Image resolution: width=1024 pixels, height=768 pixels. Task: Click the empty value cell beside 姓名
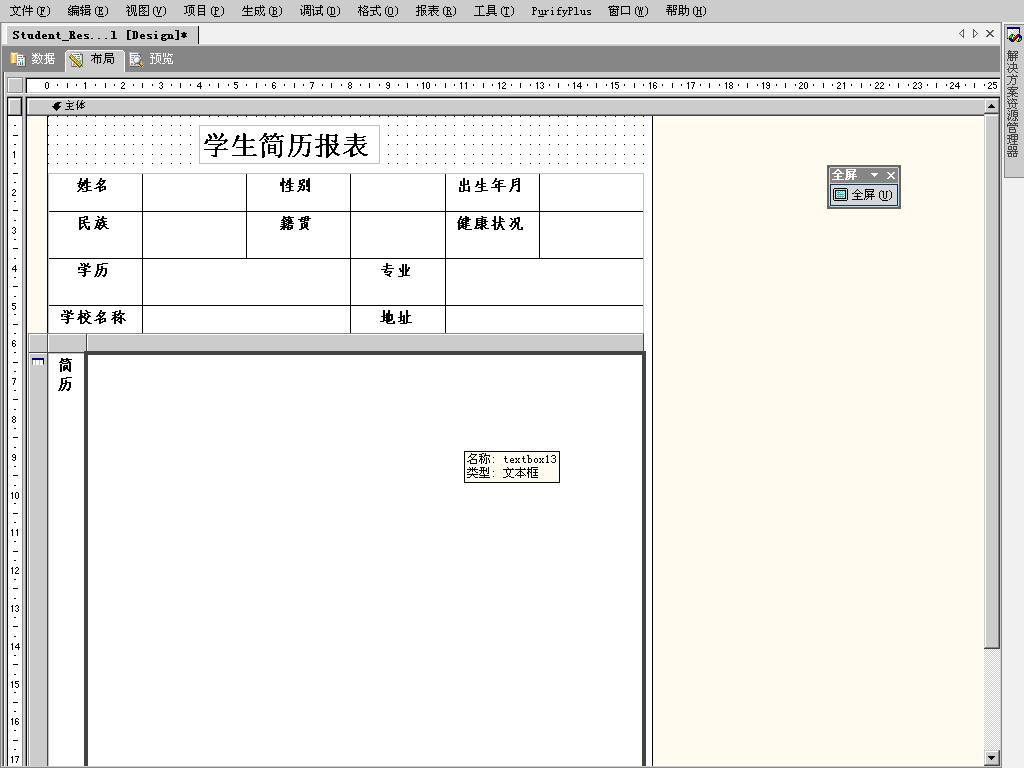(x=195, y=193)
